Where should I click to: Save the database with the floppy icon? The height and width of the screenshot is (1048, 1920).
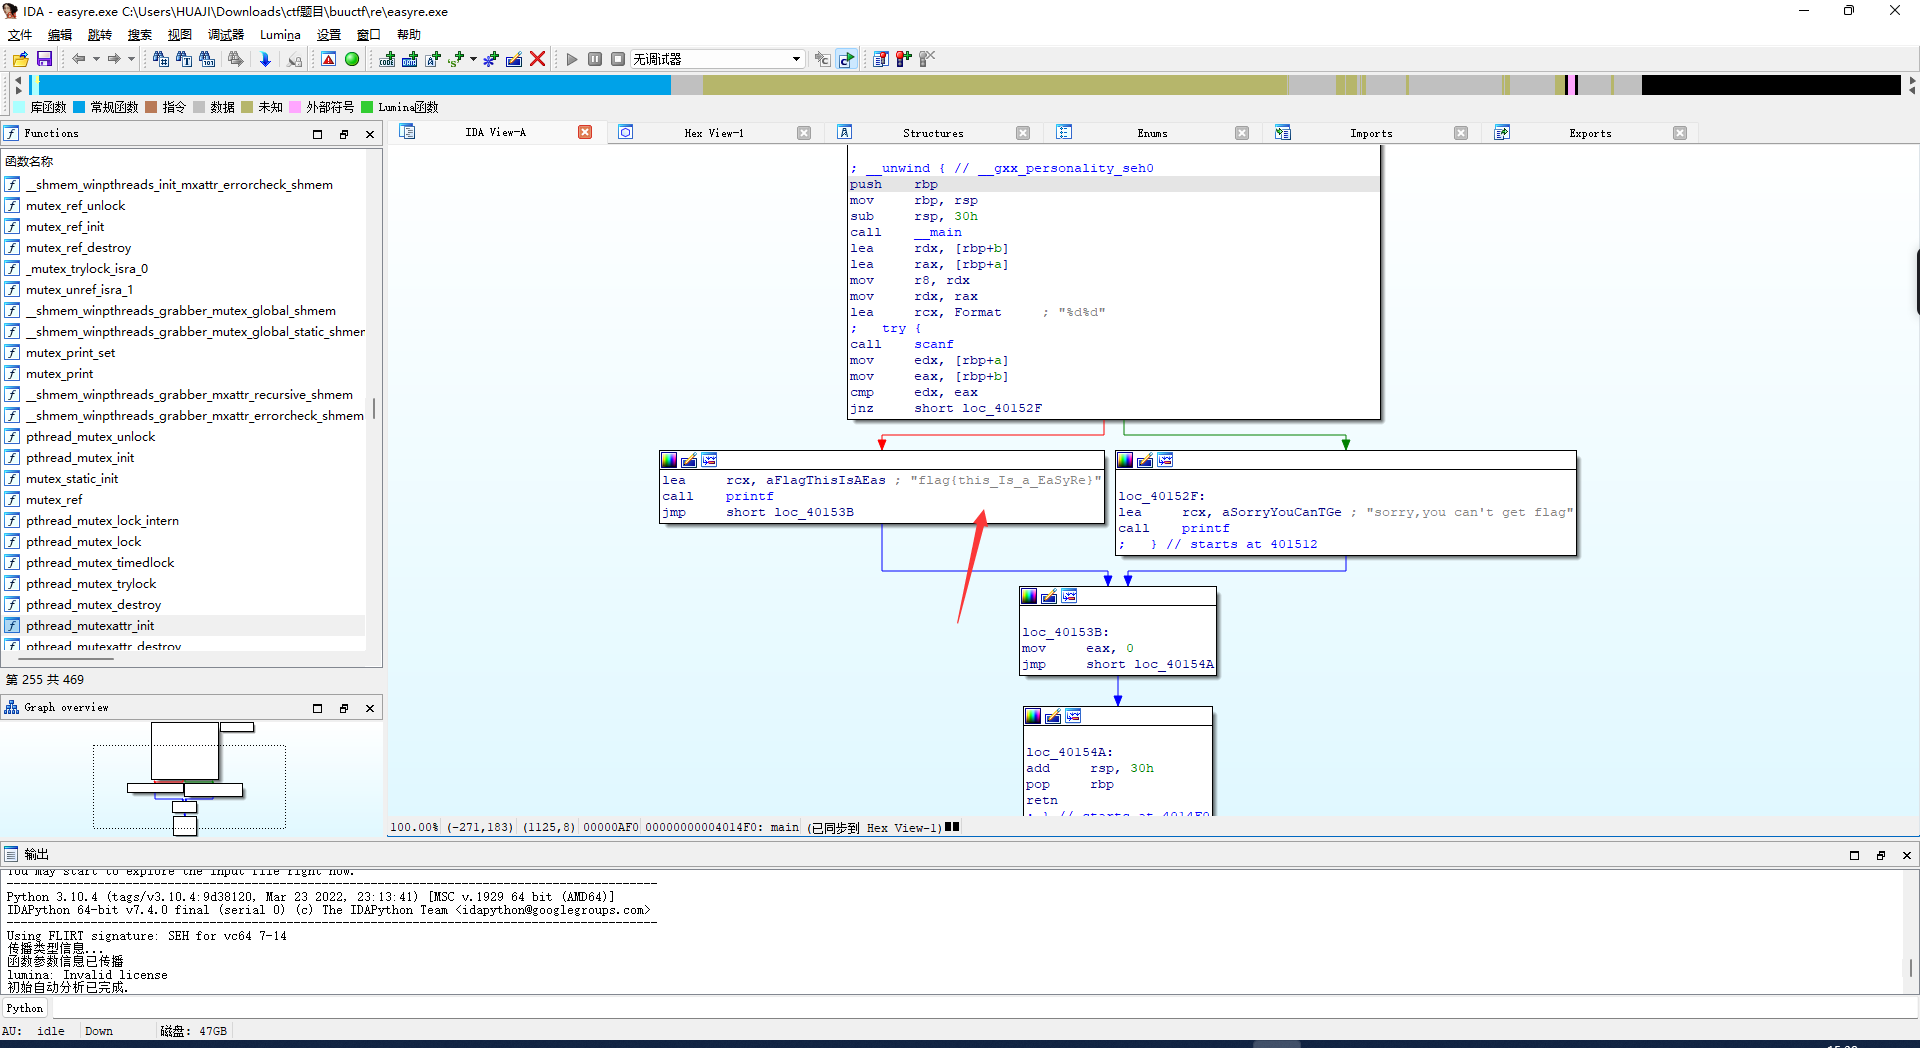click(x=44, y=59)
